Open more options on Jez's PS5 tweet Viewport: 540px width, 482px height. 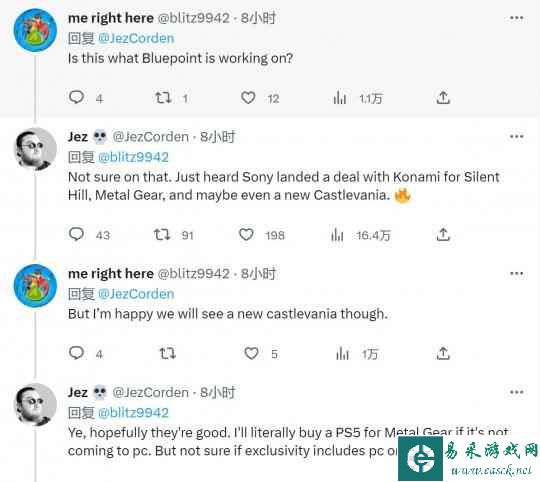tap(517, 392)
